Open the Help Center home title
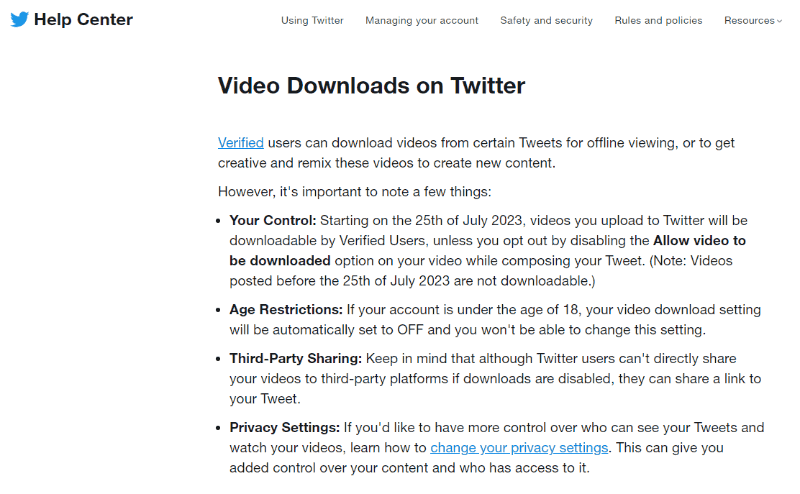This screenshot has width=800, height=494. [x=83, y=19]
